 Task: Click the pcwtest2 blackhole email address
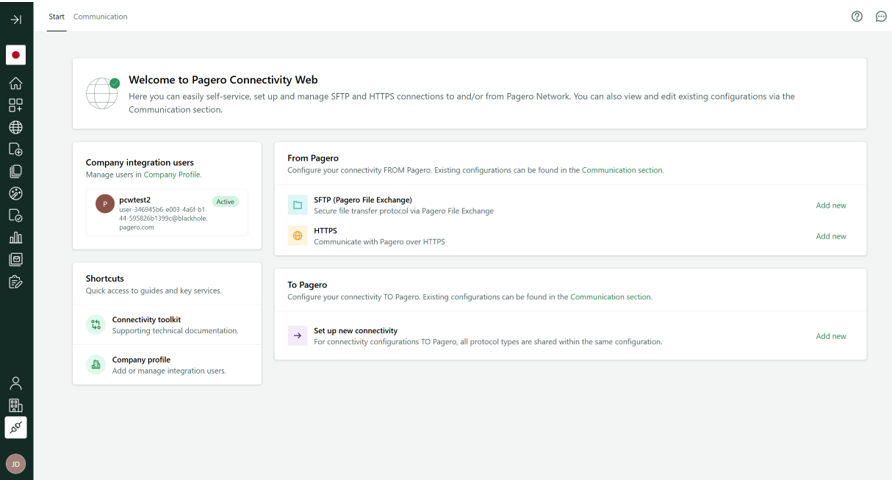pos(163,218)
